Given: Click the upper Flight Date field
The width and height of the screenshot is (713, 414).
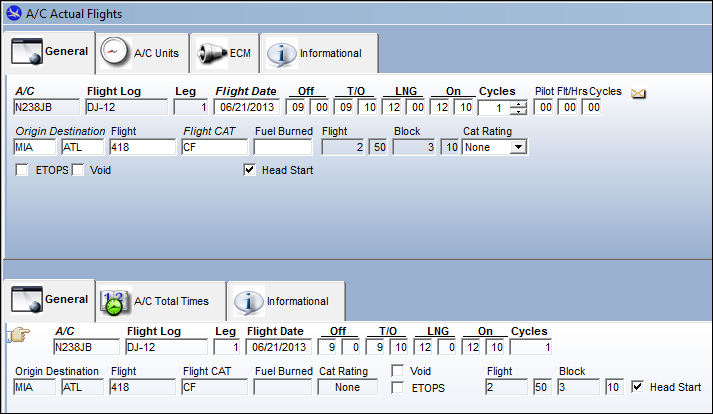Looking at the screenshot, I should click(x=246, y=107).
